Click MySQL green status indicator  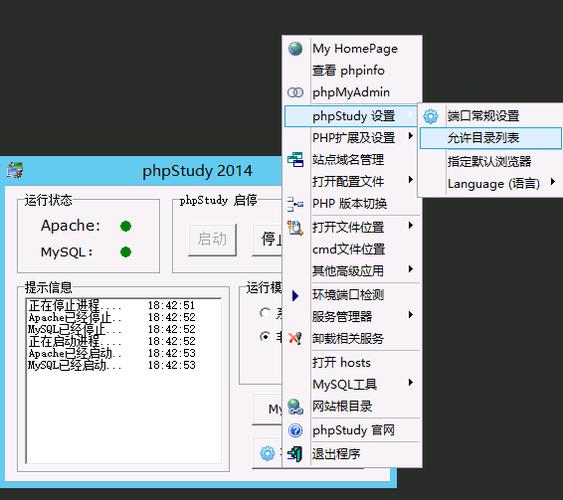tap(126, 252)
